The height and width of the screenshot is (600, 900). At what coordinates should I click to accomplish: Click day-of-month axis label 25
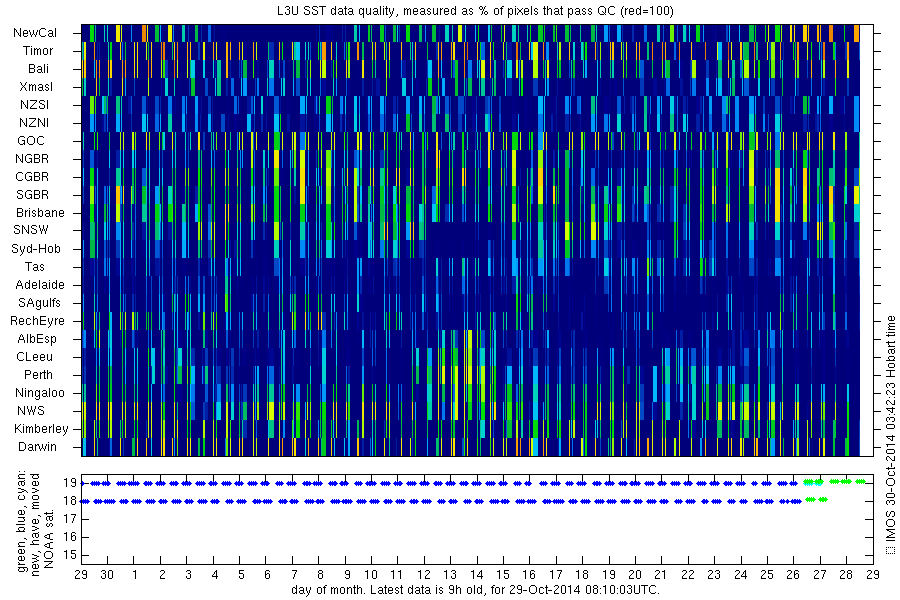767,575
